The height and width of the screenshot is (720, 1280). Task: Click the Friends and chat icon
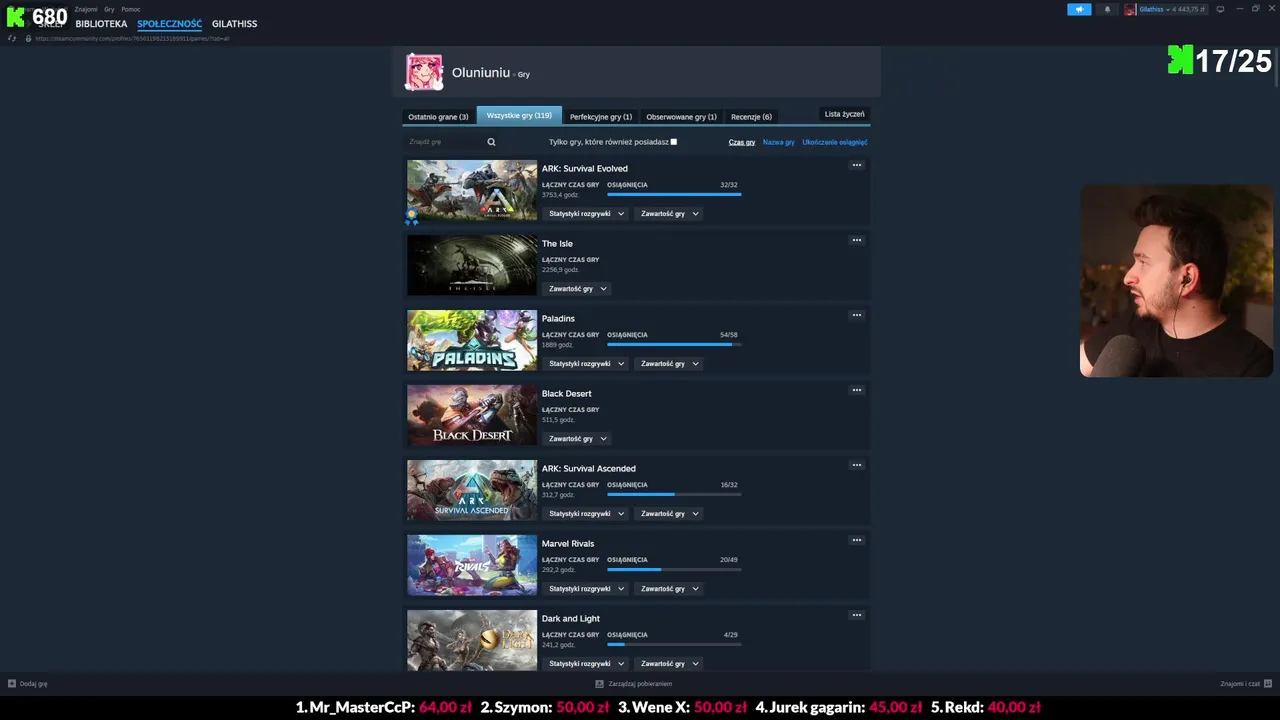point(1268,684)
